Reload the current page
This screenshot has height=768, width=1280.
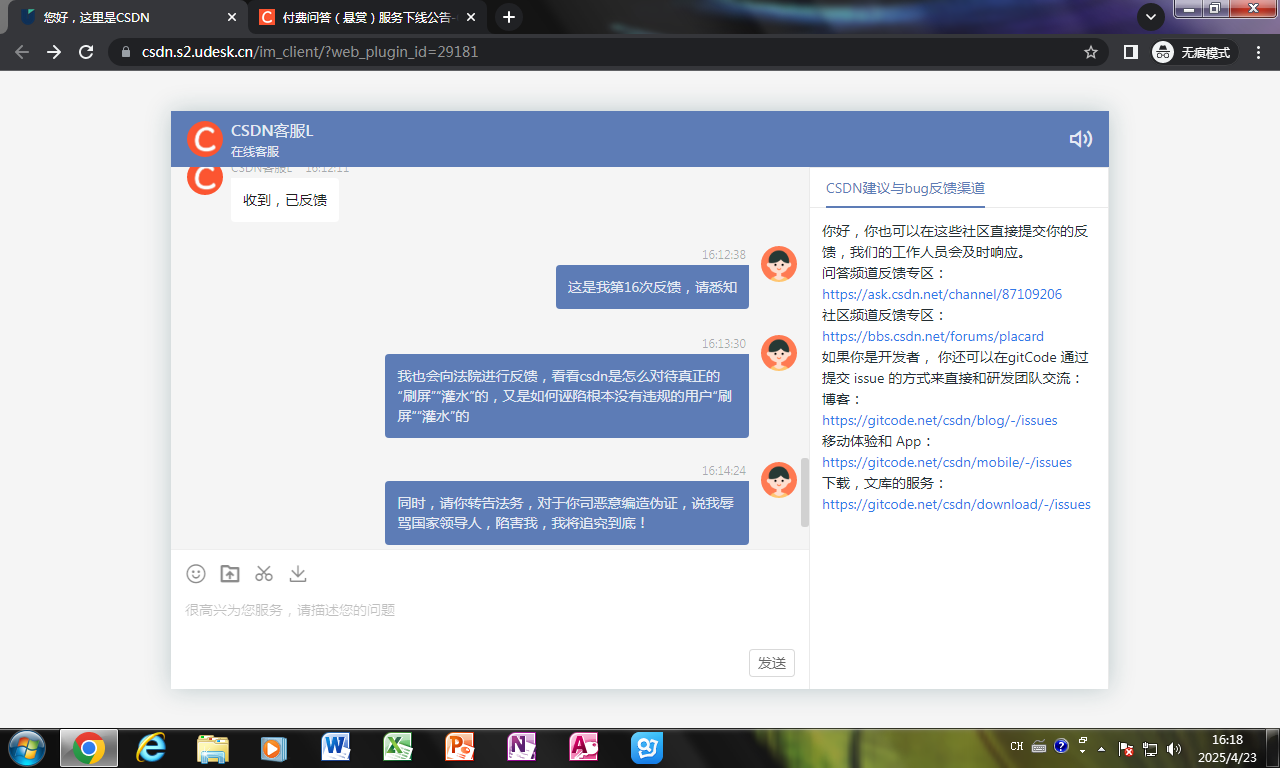coord(86,52)
